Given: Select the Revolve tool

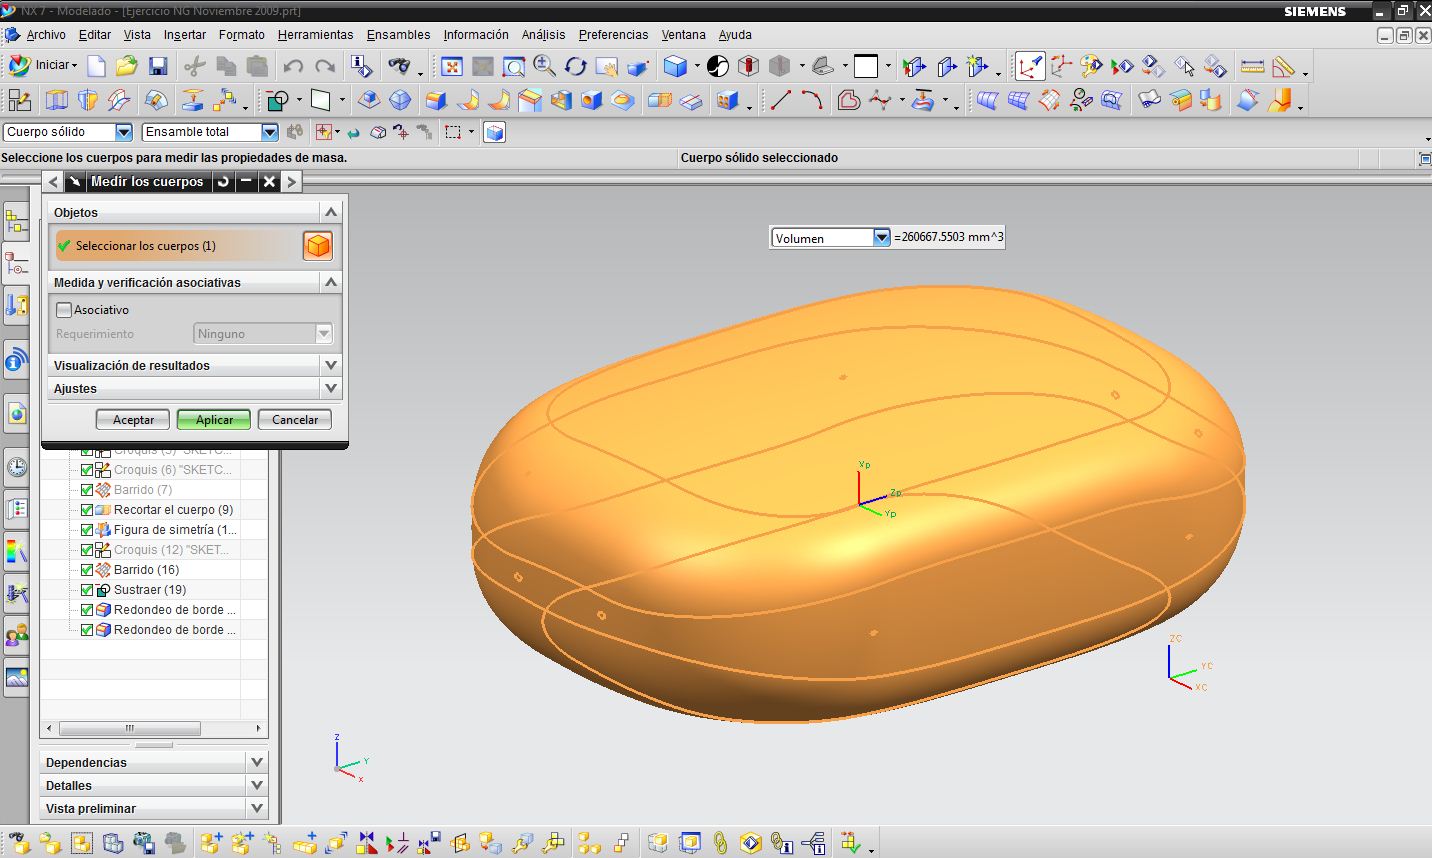Looking at the screenshot, I should [x=88, y=100].
